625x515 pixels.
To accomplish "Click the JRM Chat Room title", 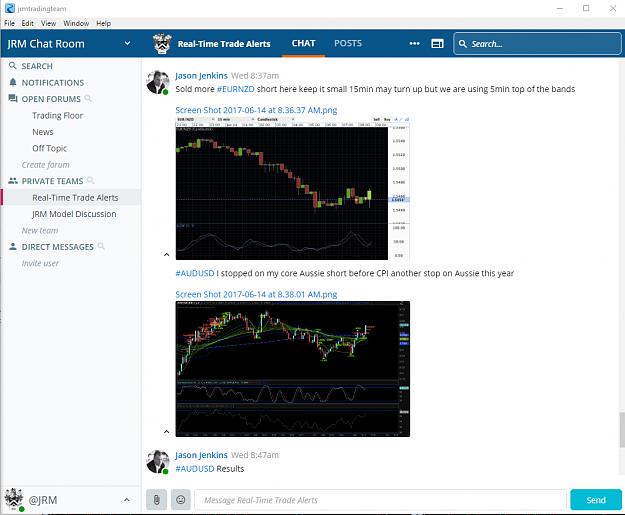I will [x=46, y=43].
